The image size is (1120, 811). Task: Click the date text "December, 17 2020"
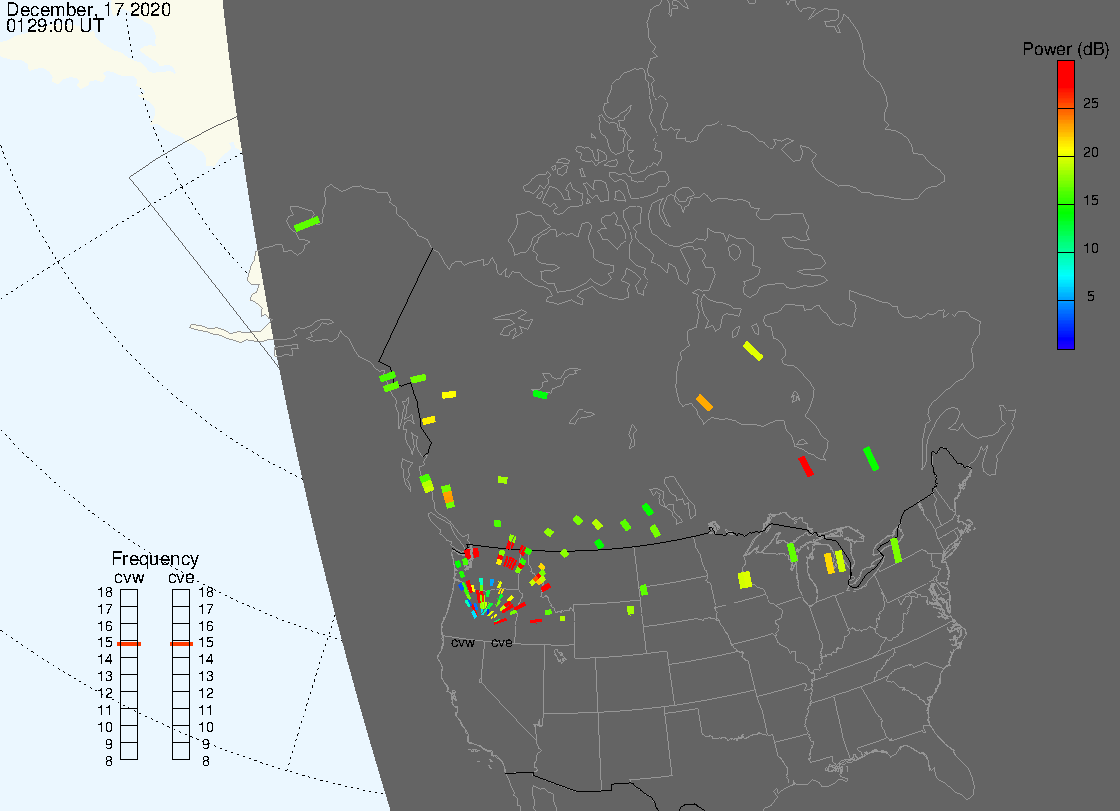point(89,9)
